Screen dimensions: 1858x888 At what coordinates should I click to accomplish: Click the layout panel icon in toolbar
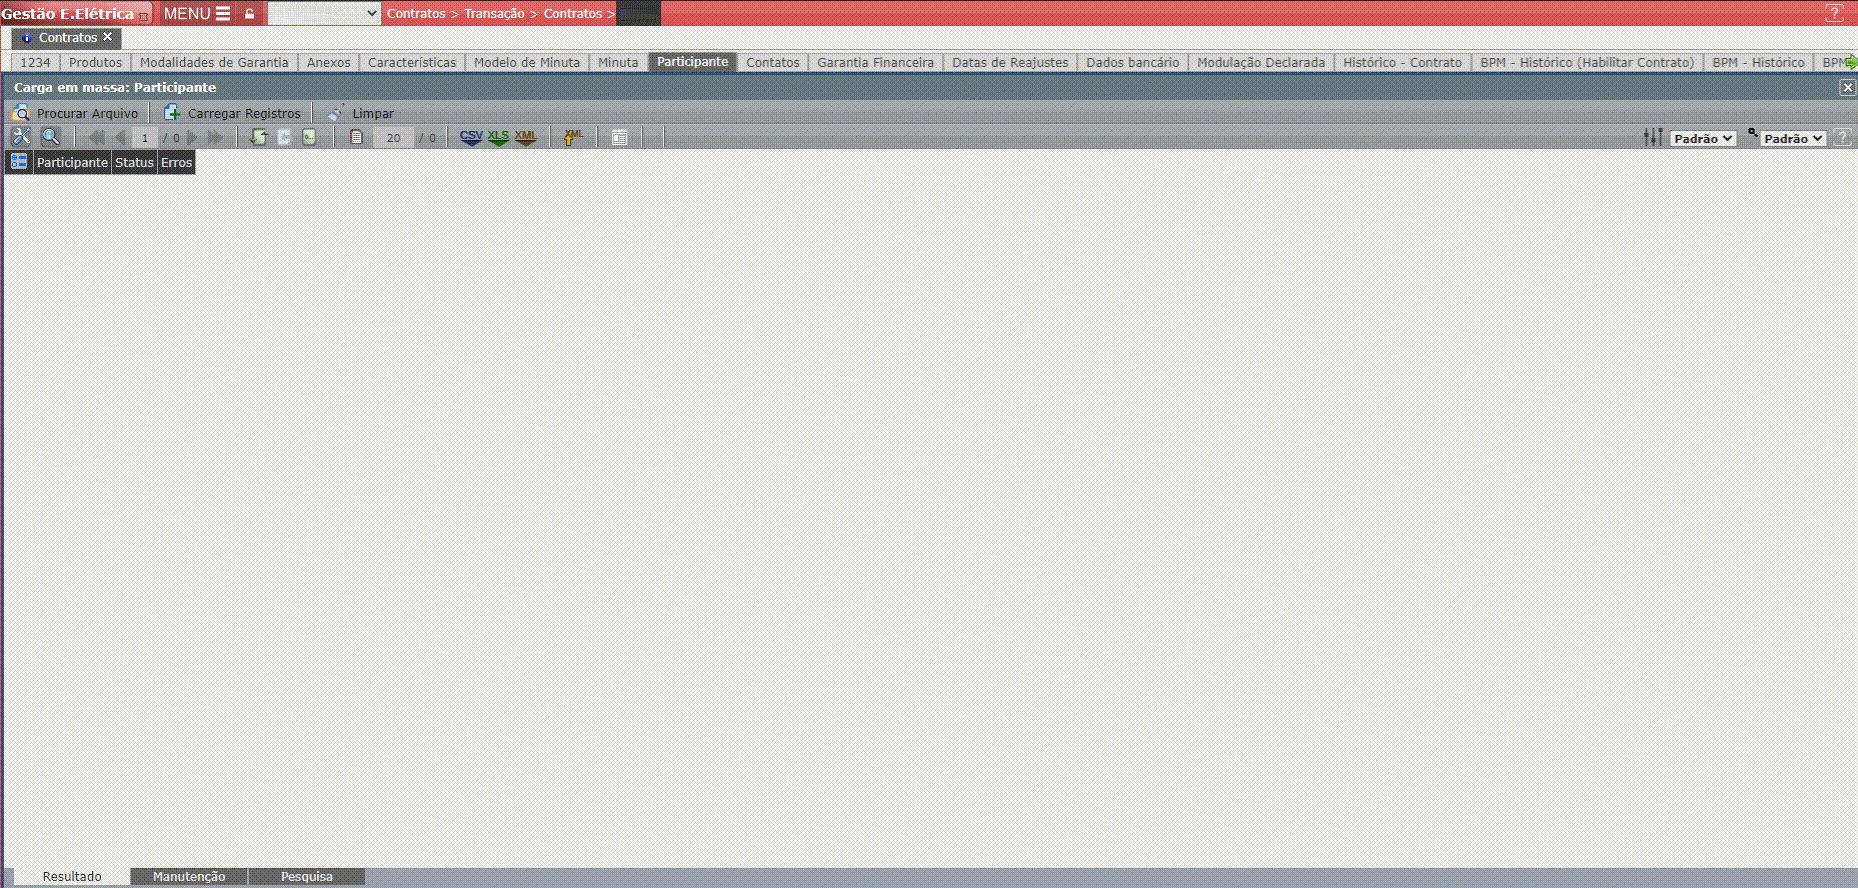pos(620,137)
